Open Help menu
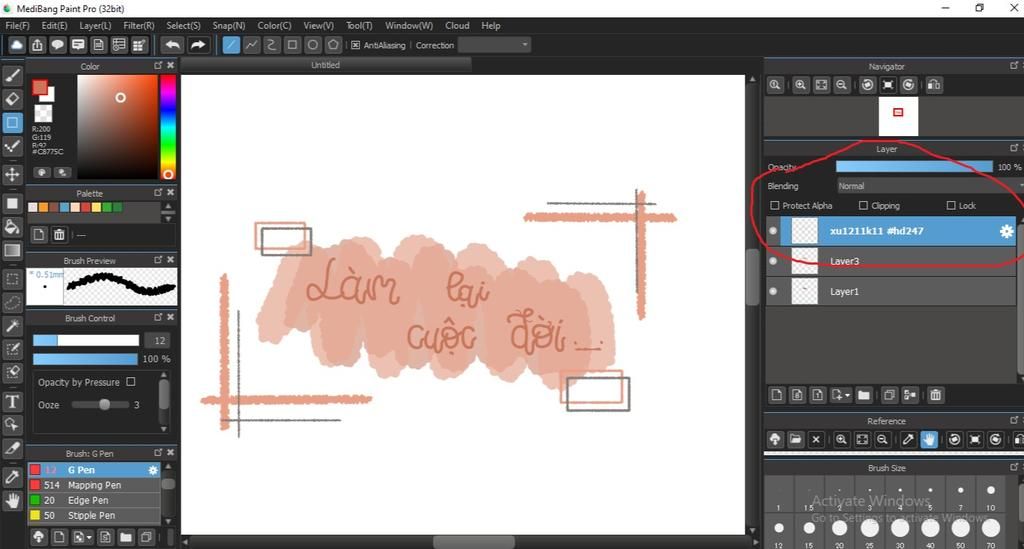The height and width of the screenshot is (549, 1024). (490, 25)
